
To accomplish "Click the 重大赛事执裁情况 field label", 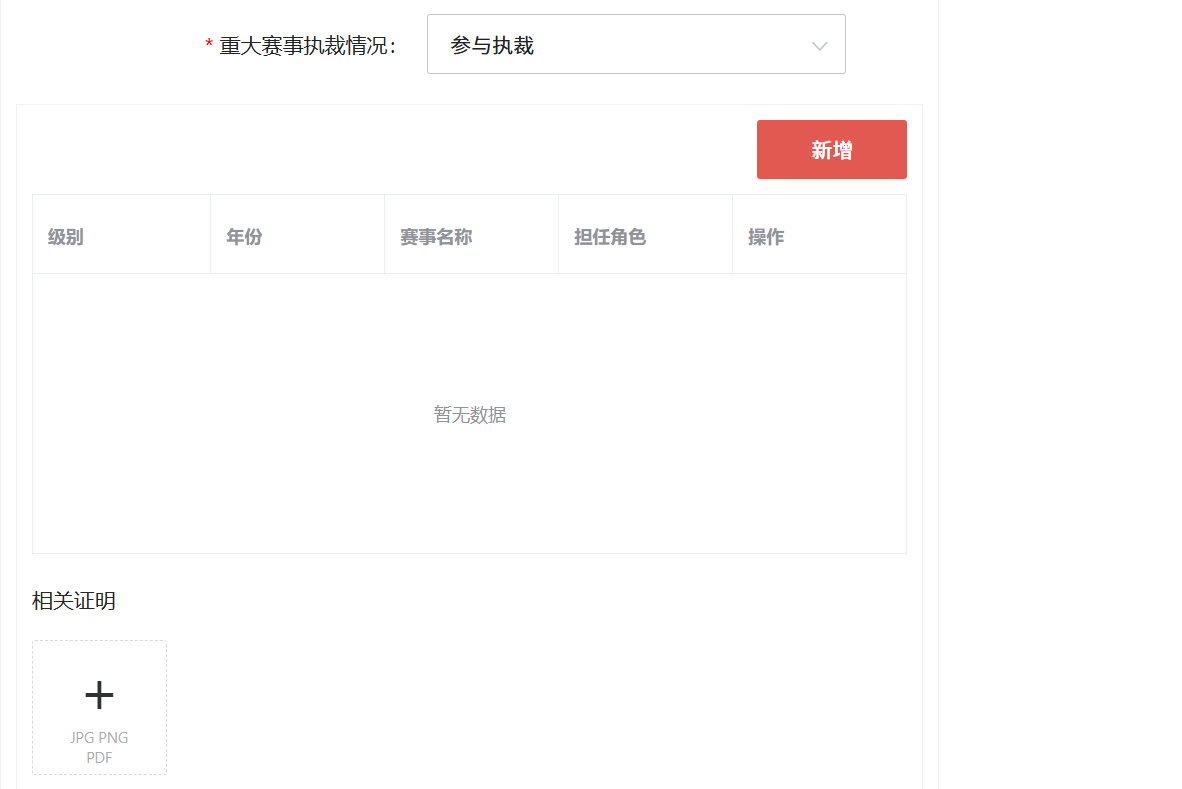I will click(307, 45).
